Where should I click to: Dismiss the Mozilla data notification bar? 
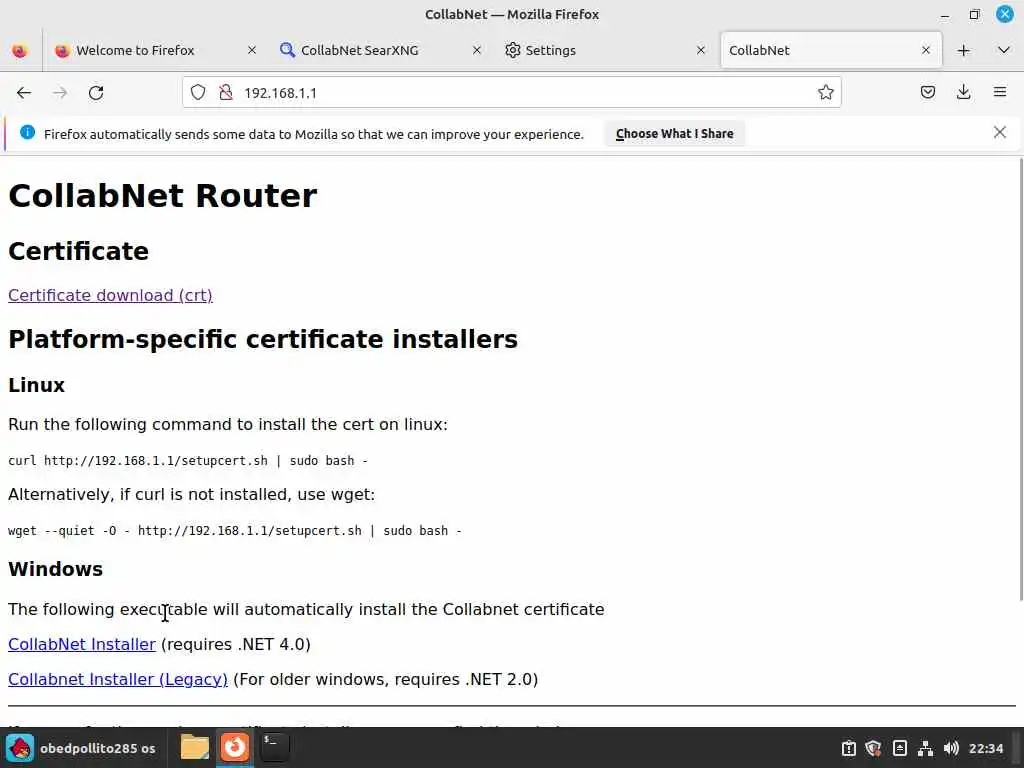(x=999, y=133)
